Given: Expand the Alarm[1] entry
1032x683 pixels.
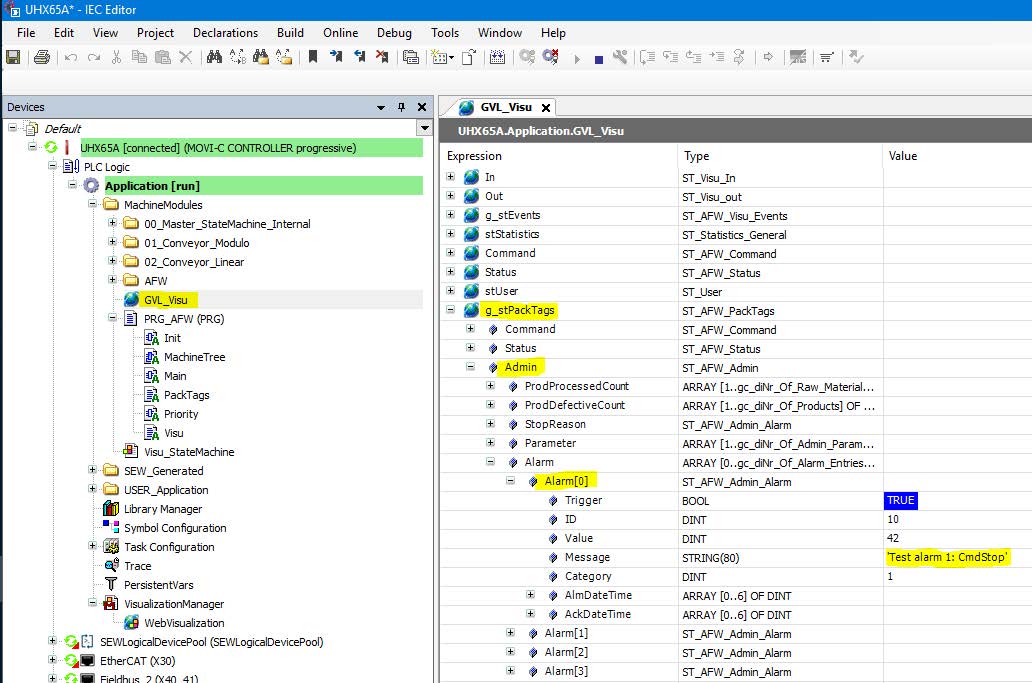Looking at the screenshot, I should tap(510, 633).
